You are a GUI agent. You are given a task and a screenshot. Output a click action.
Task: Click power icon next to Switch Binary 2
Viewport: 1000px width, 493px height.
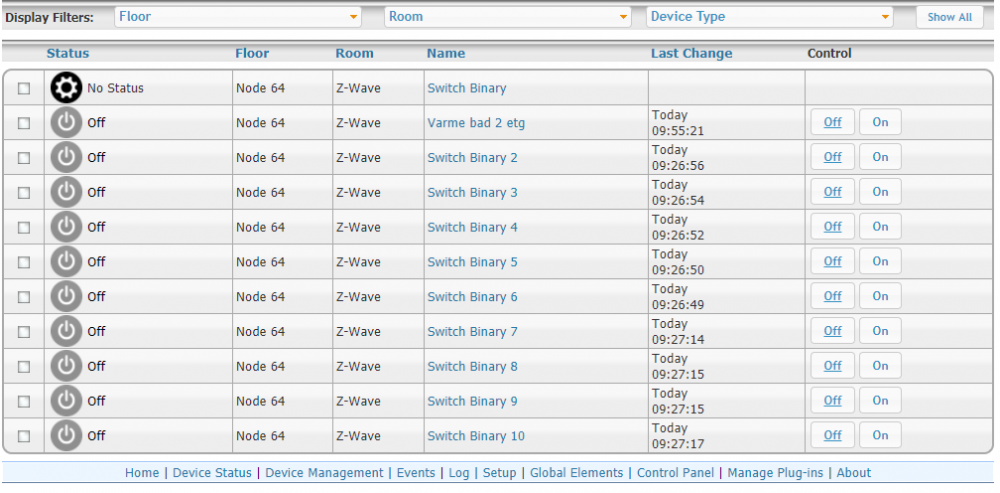(x=66, y=158)
